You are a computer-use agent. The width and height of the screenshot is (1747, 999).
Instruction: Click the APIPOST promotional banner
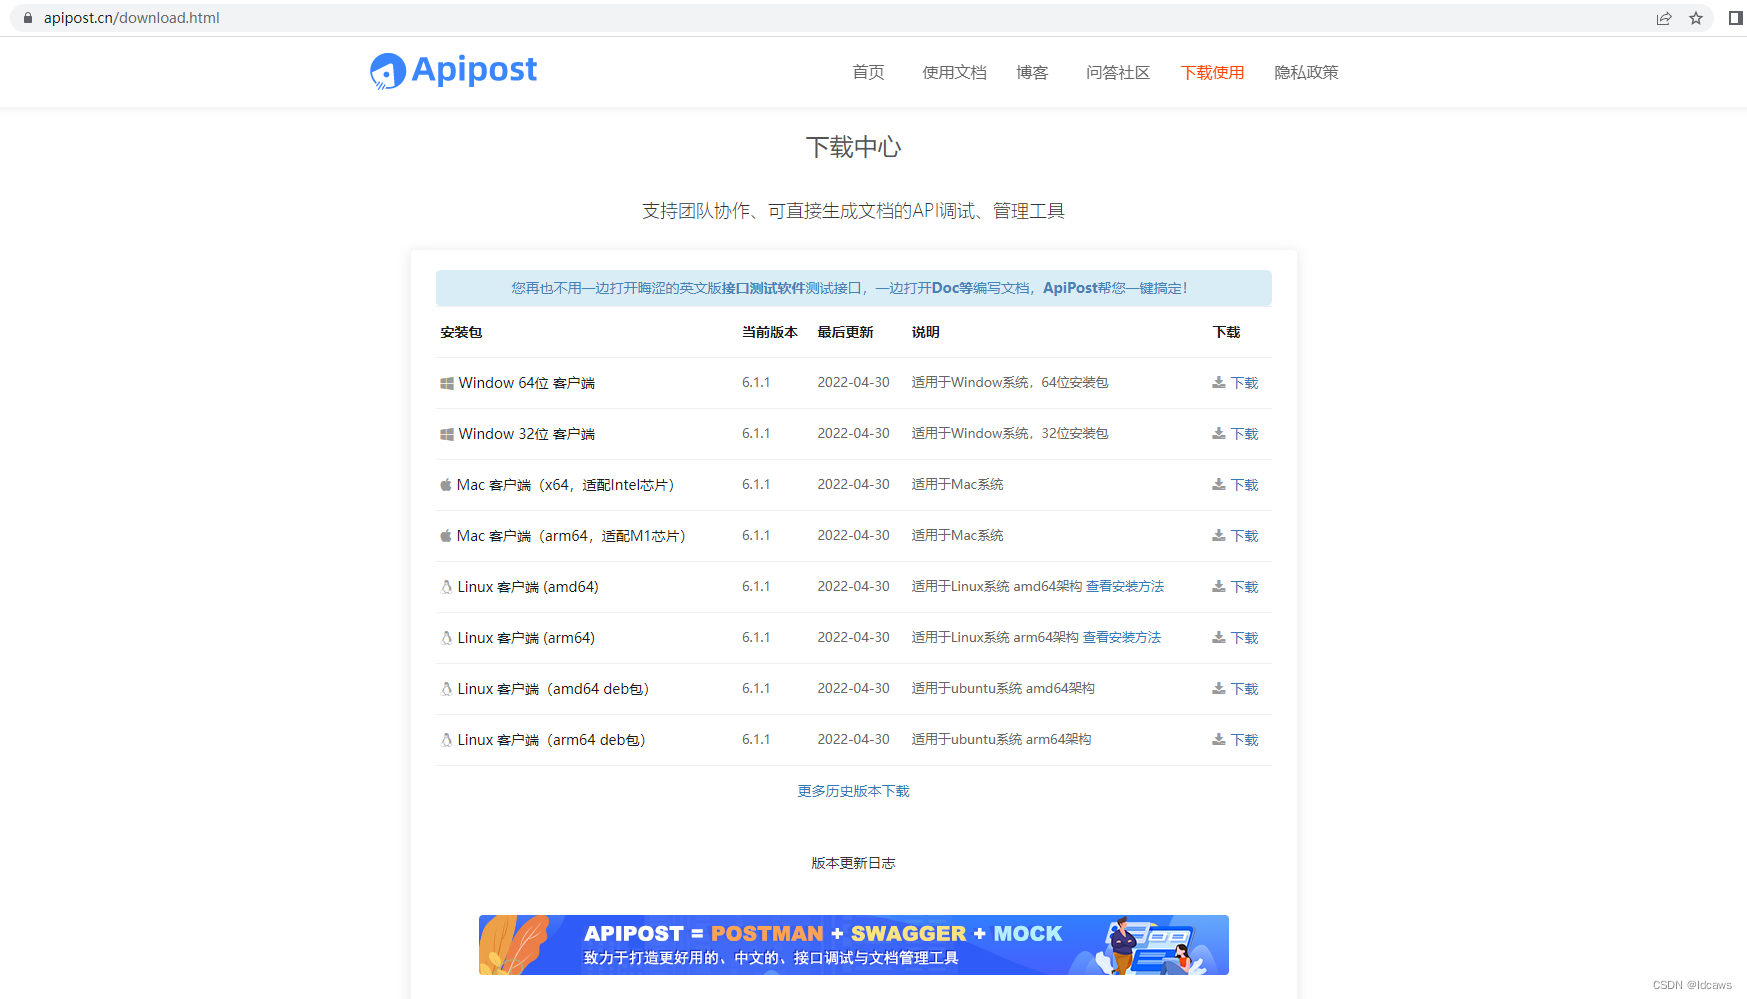[x=853, y=944]
